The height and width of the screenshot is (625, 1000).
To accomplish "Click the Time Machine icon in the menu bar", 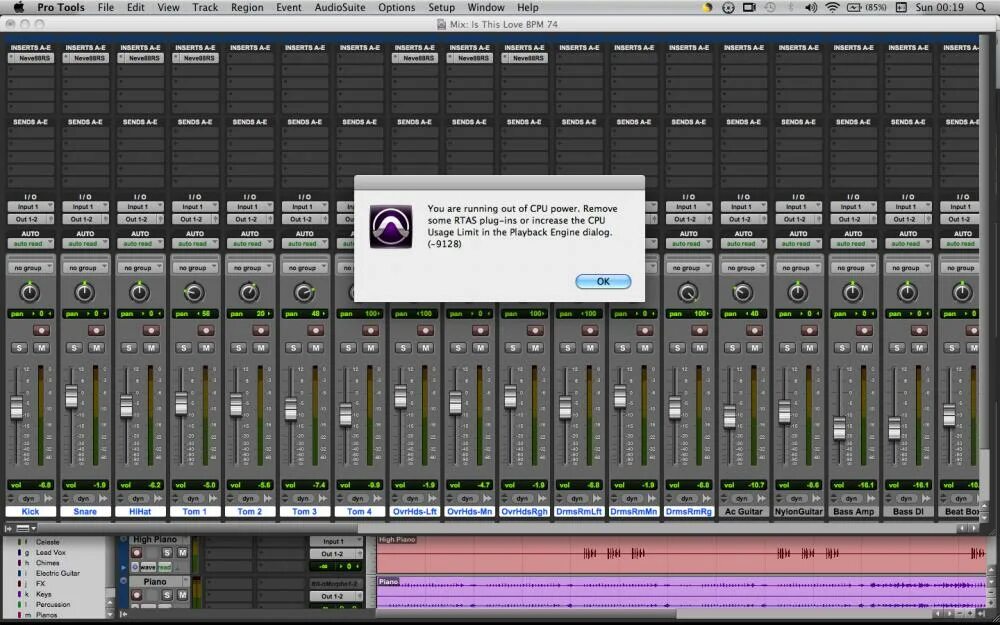I will (770, 8).
